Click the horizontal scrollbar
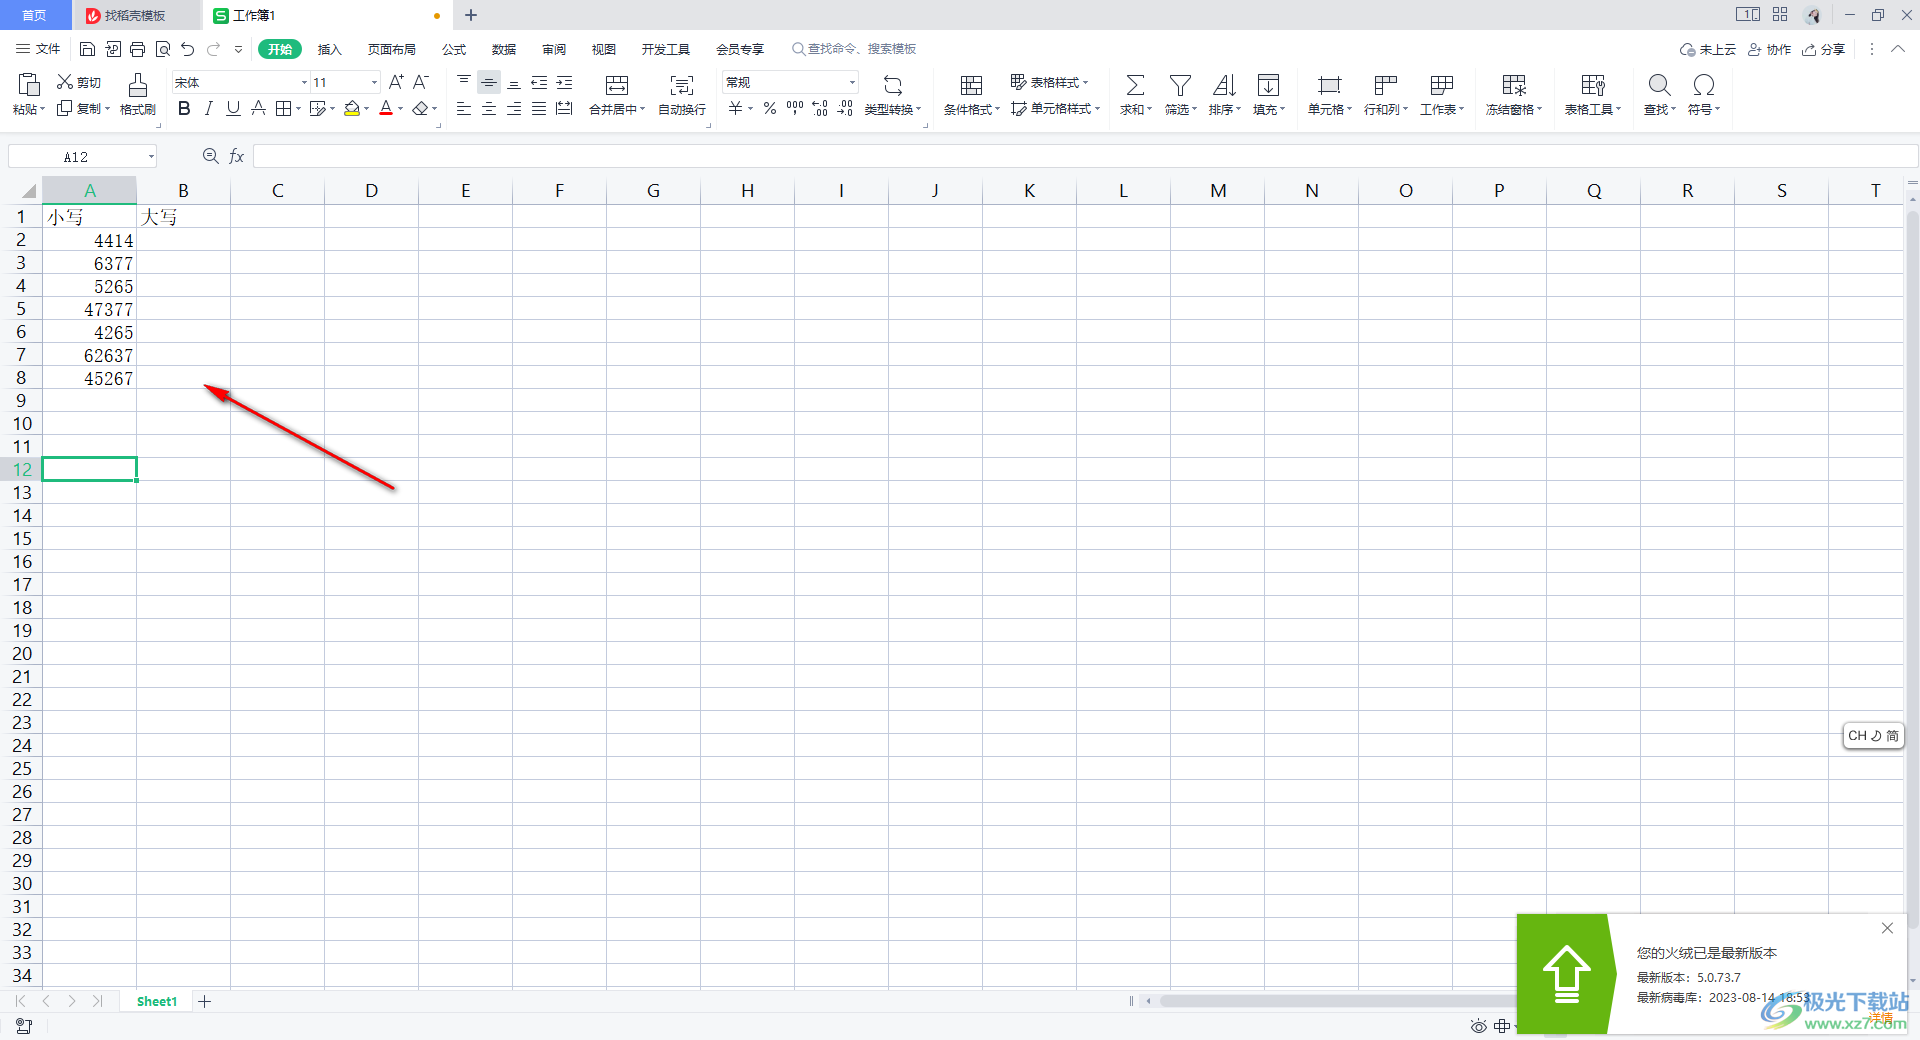1920x1040 pixels. 1338,1001
